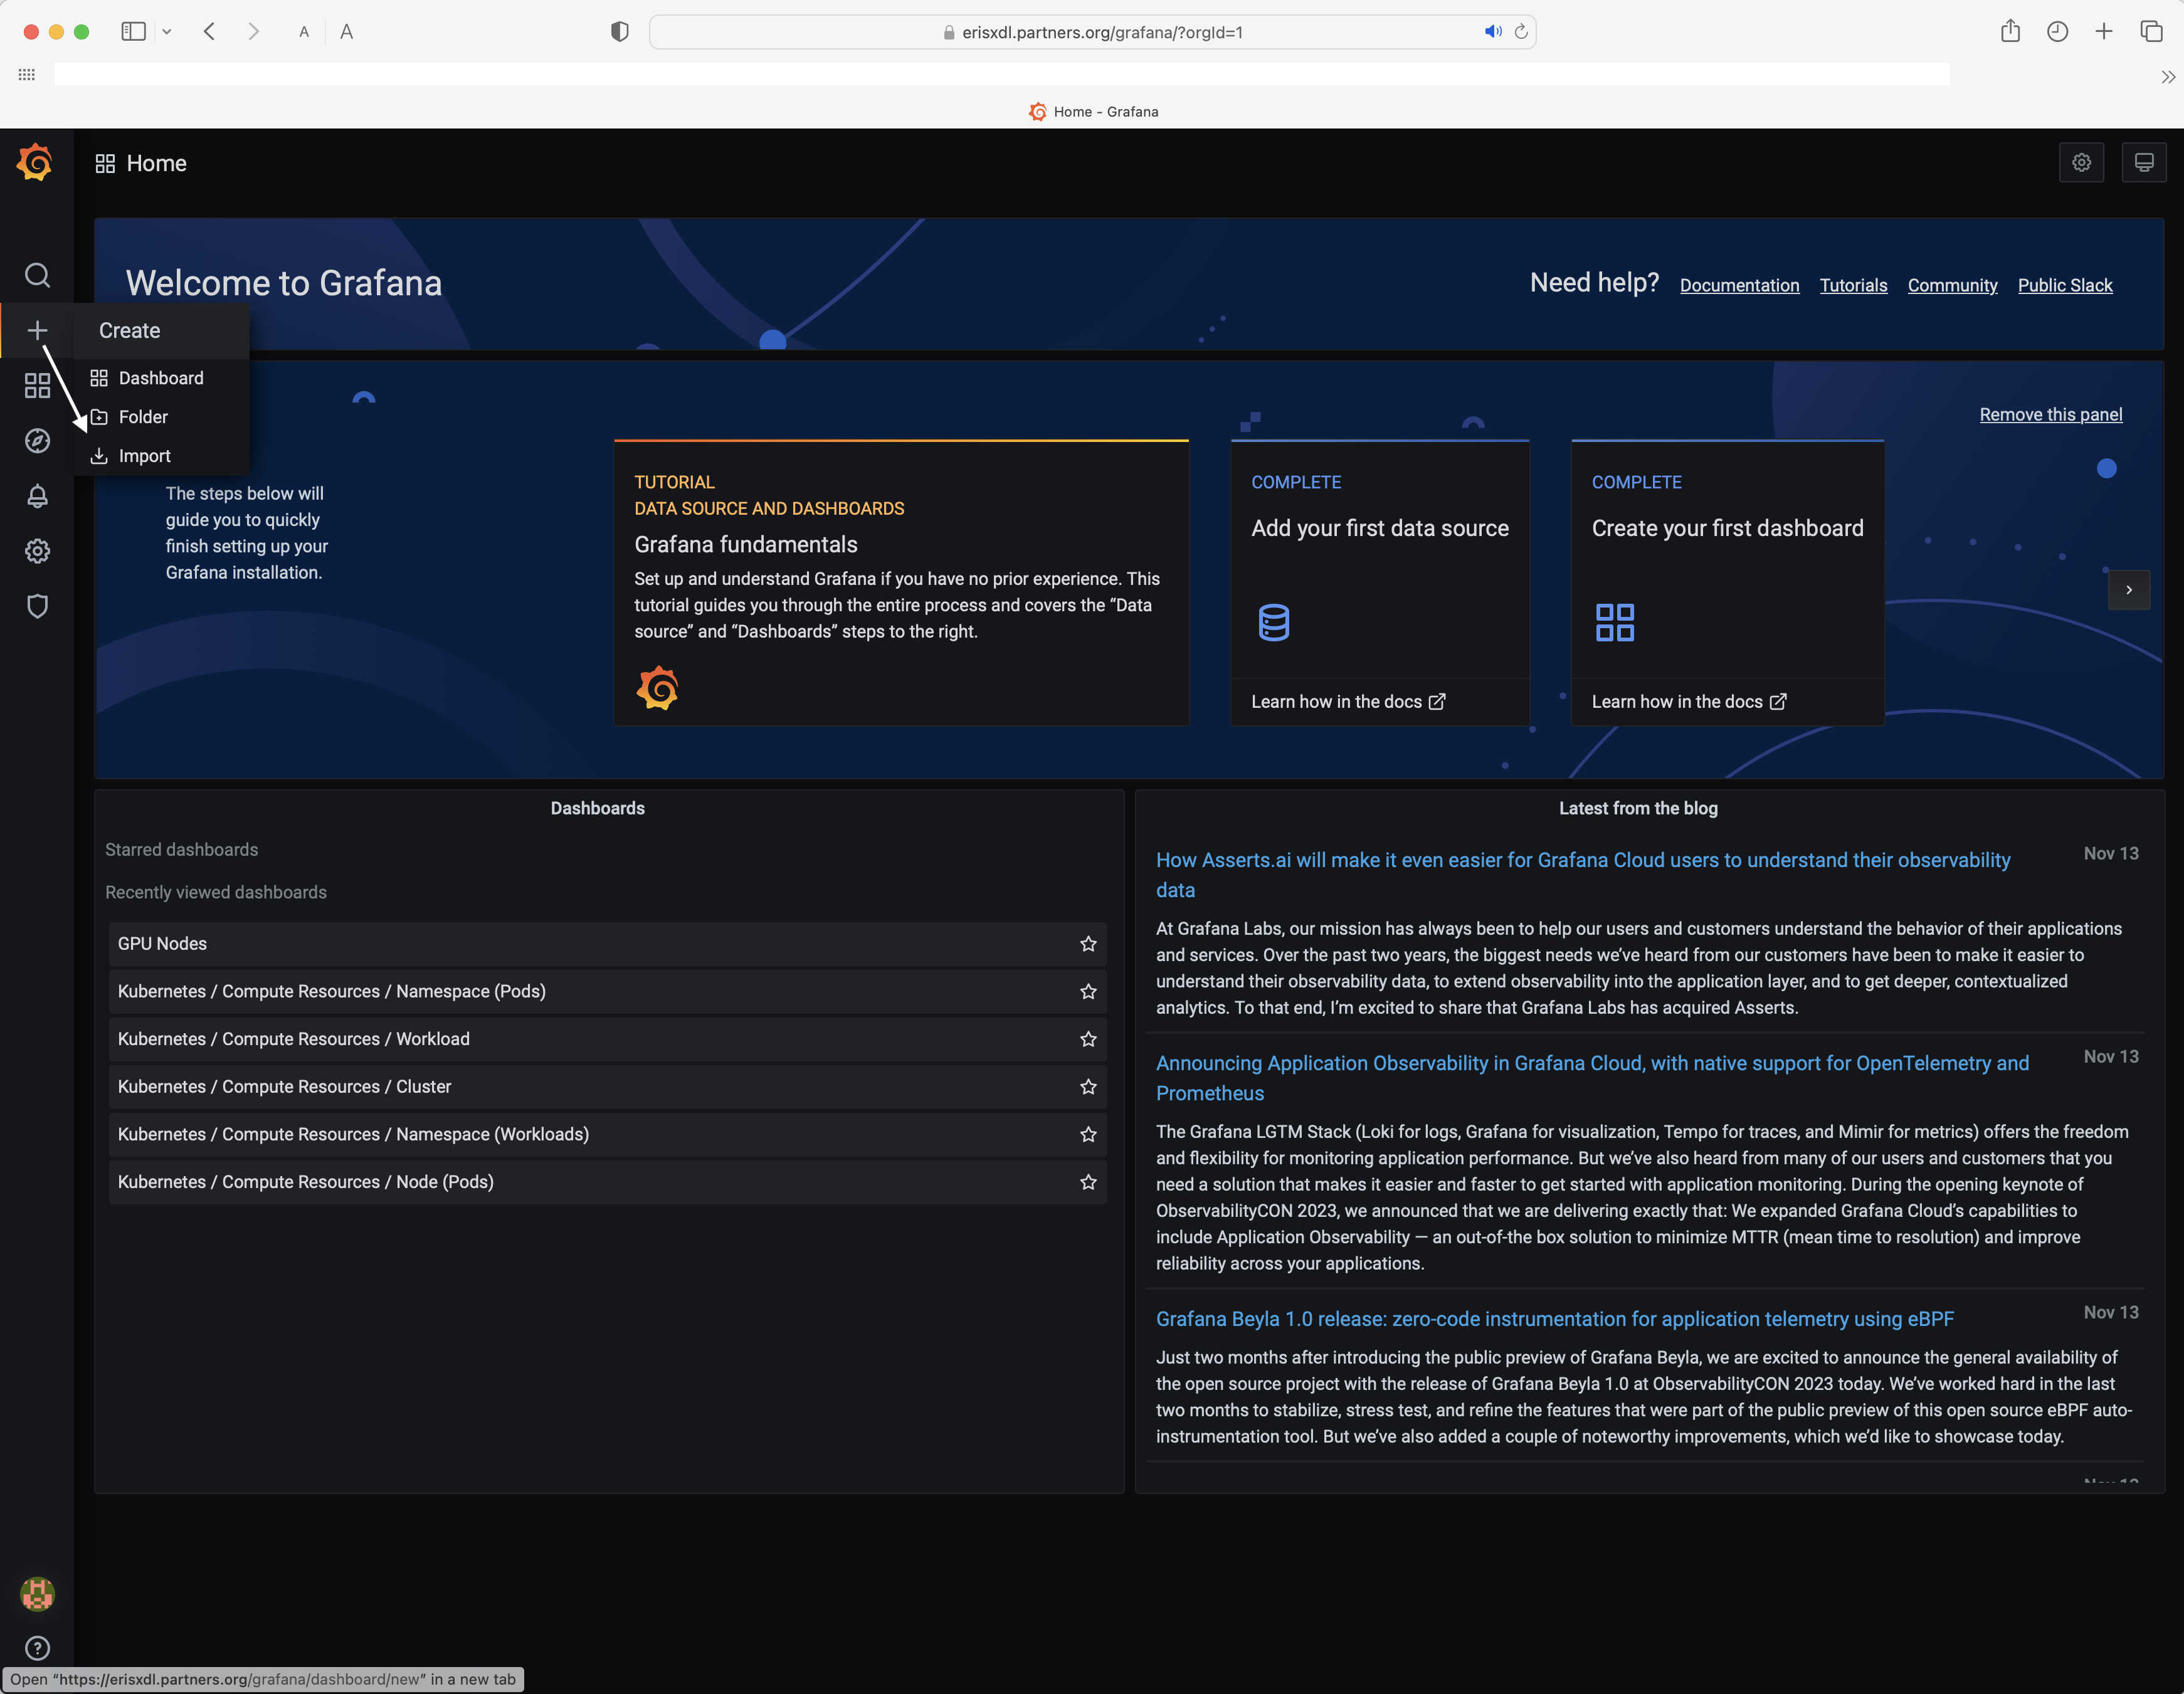The width and height of the screenshot is (2184, 1694).
Task: Open a new Safari tab
Action: click(2104, 32)
